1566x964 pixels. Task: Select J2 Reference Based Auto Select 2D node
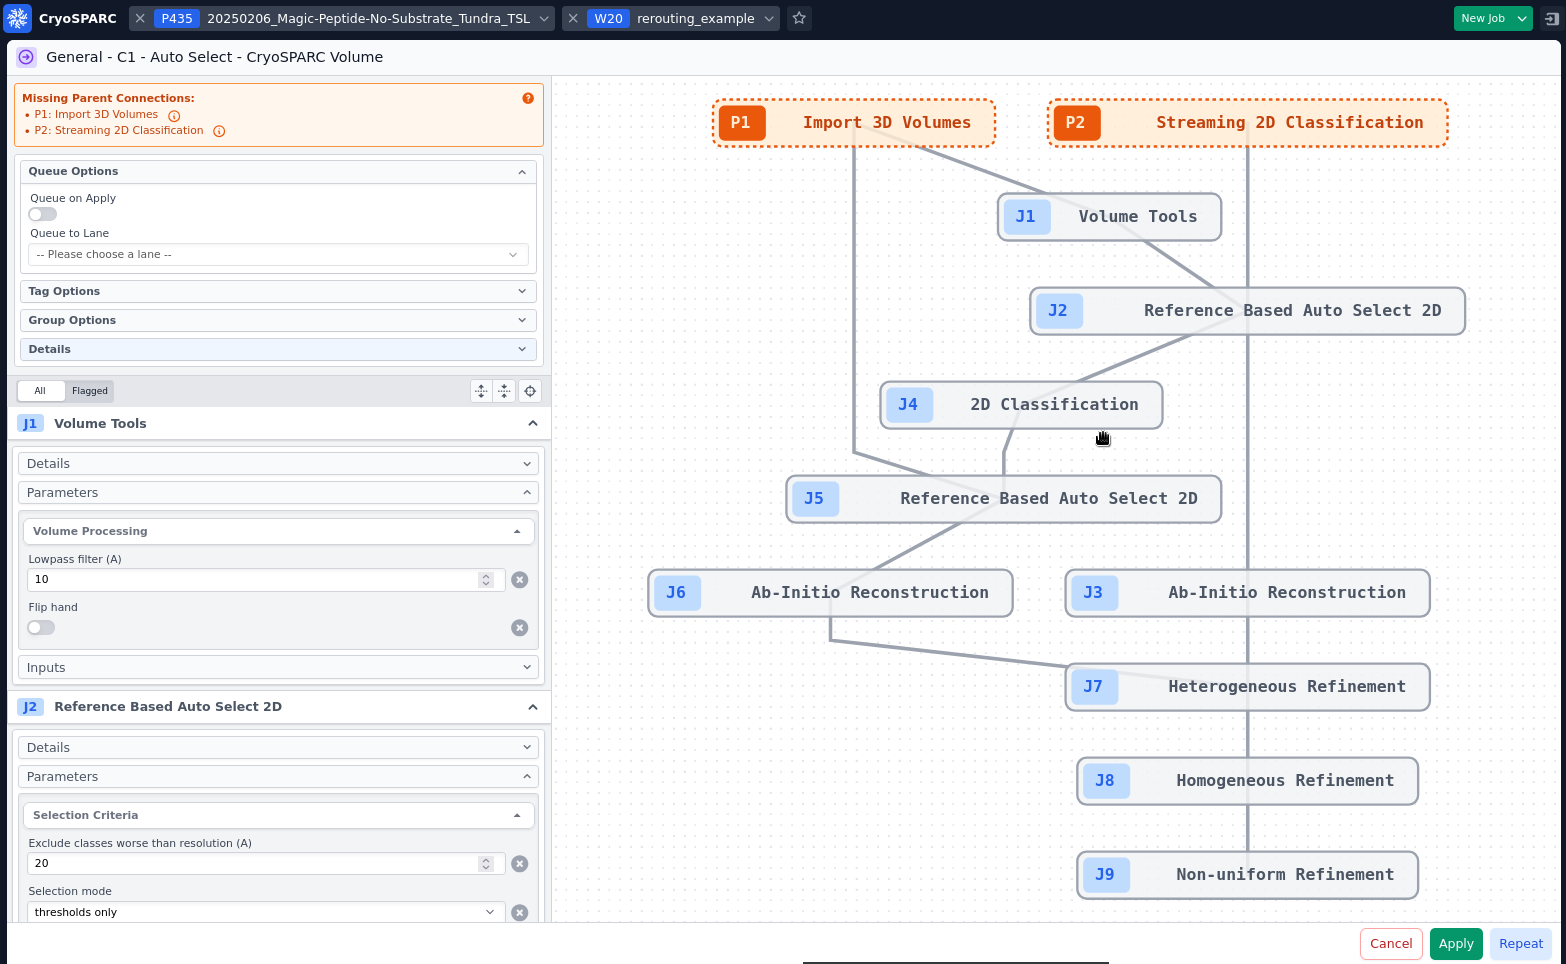1248,311
